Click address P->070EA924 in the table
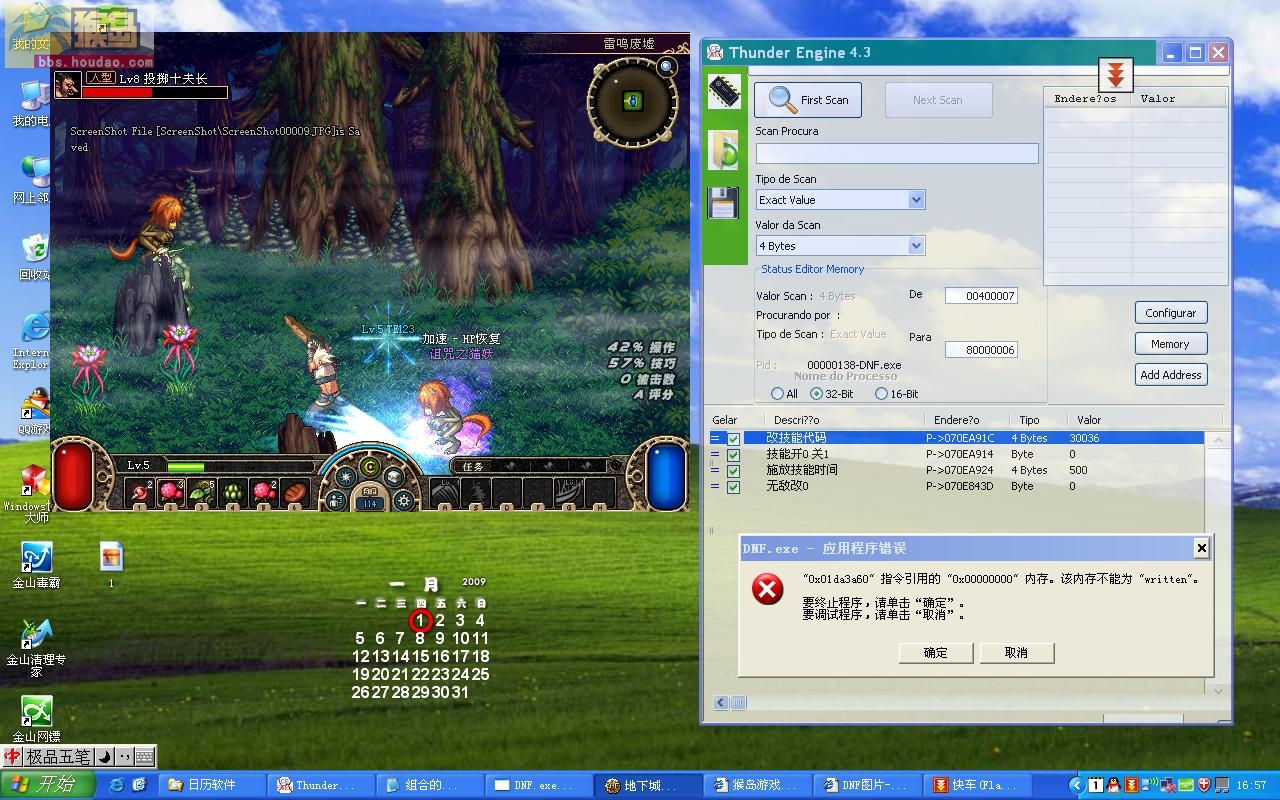1280x800 pixels. point(959,470)
